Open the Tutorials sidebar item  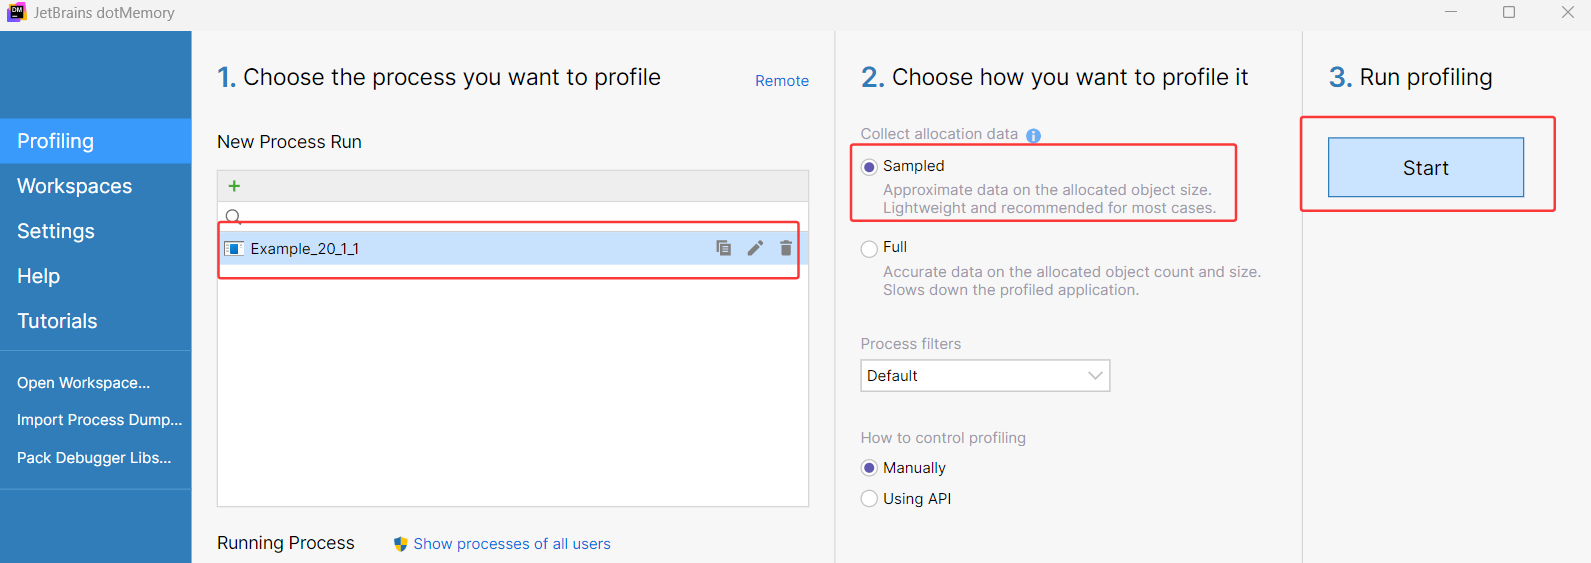[57, 321]
